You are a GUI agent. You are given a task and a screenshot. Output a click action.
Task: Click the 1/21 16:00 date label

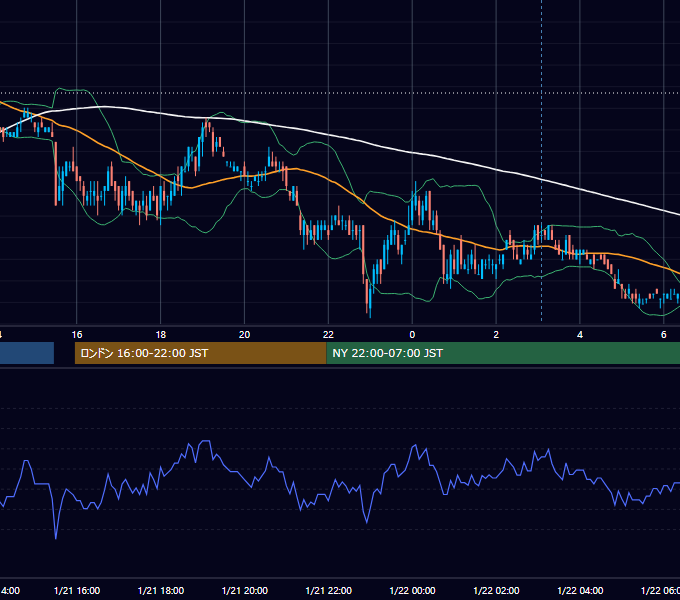click(x=77, y=590)
